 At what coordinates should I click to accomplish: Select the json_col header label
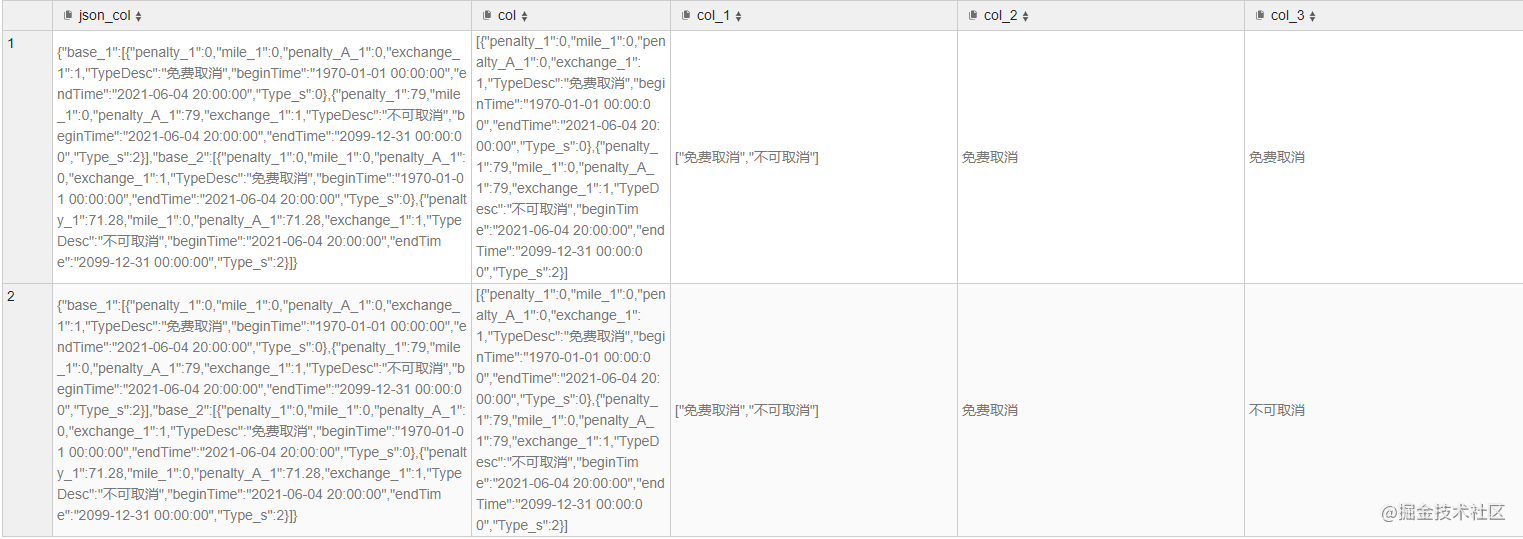(105, 16)
